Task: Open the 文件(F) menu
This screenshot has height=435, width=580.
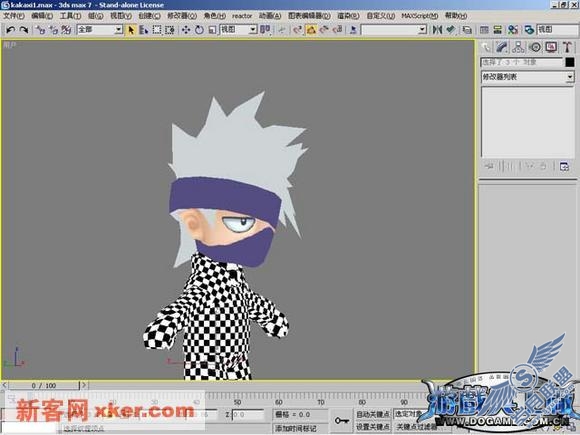Action: [x=14, y=16]
